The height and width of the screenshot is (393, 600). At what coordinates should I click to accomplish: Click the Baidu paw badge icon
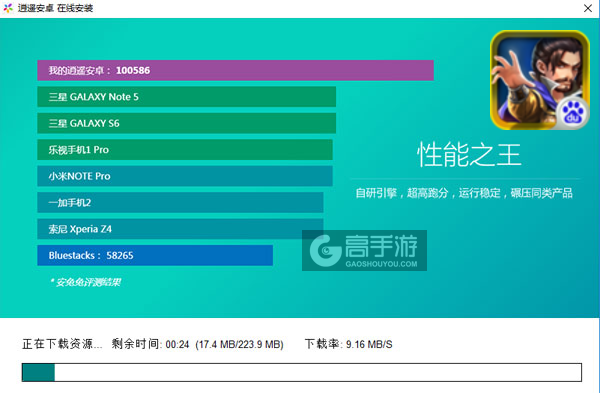point(572,113)
